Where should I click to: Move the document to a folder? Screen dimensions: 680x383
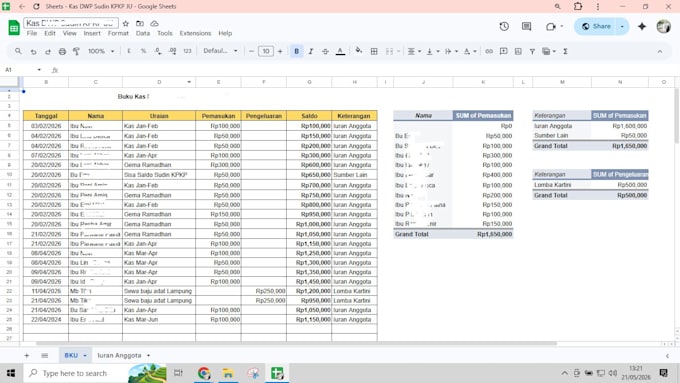tap(140, 23)
